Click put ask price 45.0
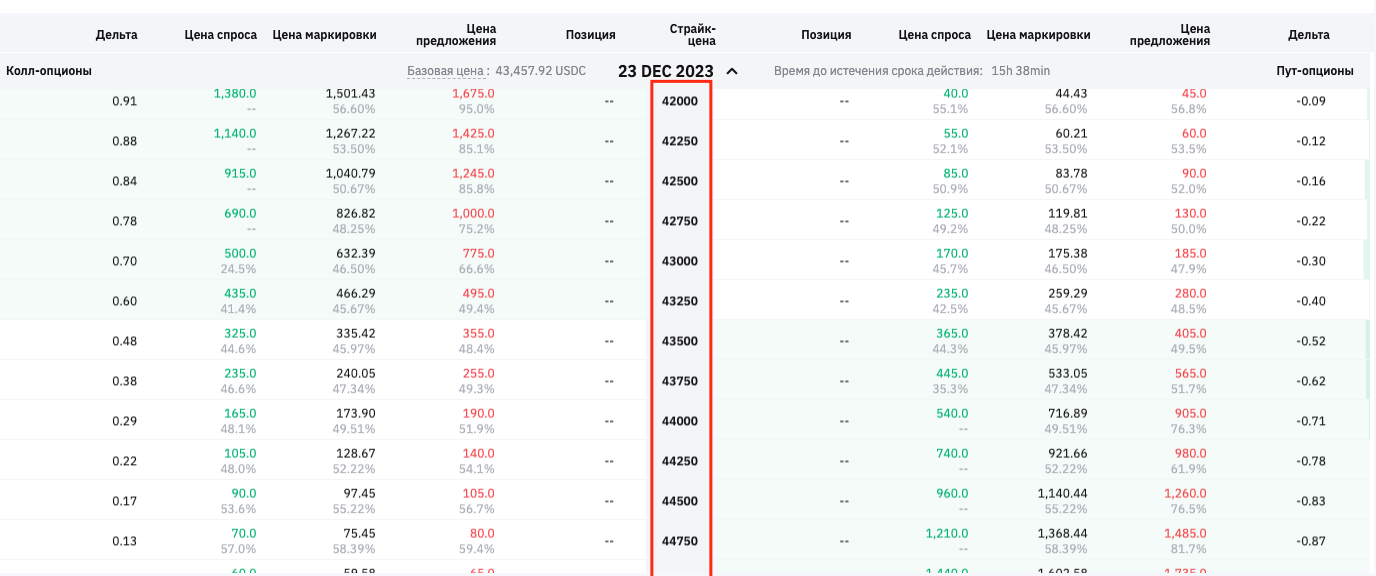1376x576 pixels. pyautogui.click(x=1194, y=93)
